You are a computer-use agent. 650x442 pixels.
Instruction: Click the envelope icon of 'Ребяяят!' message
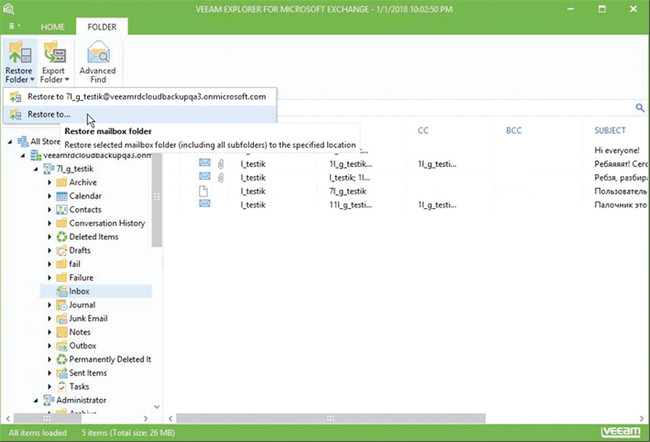(204, 163)
